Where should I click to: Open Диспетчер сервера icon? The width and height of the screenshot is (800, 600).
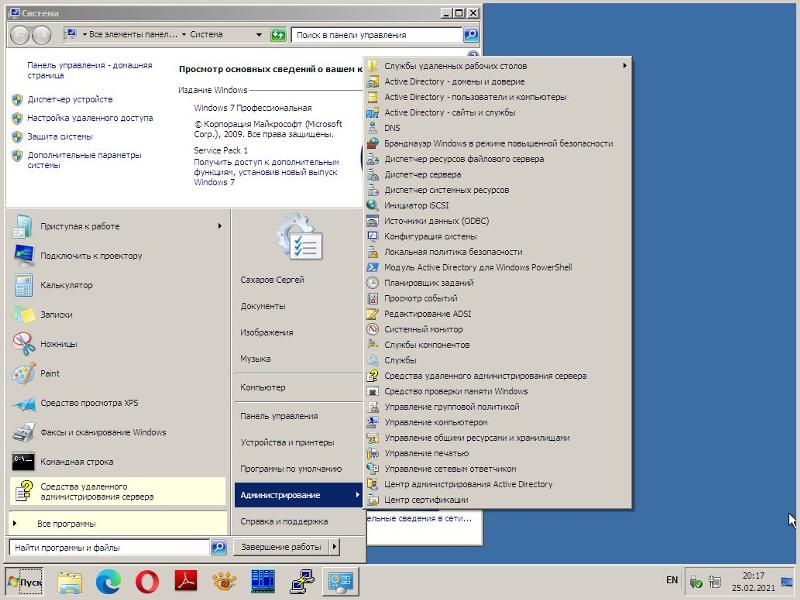click(x=373, y=174)
